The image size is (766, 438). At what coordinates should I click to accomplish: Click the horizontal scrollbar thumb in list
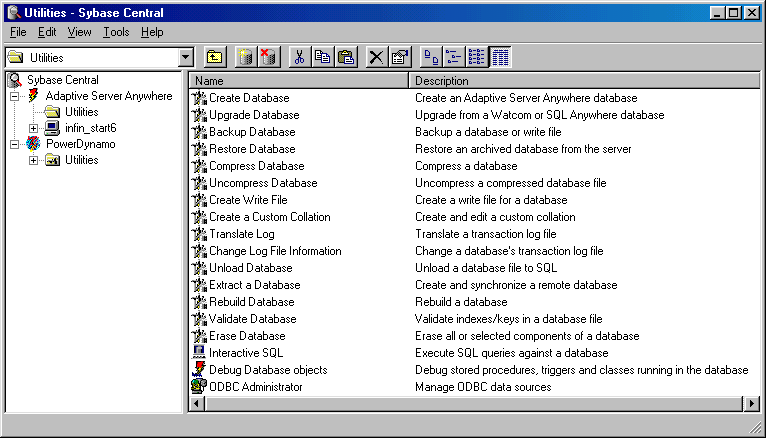tap(474, 404)
